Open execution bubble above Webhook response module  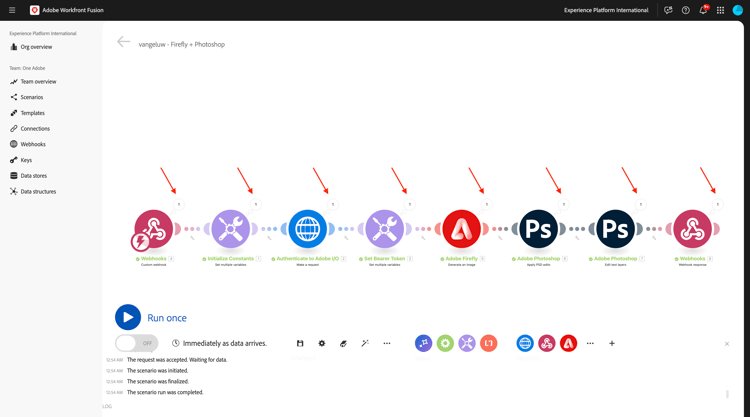coord(718,204)
